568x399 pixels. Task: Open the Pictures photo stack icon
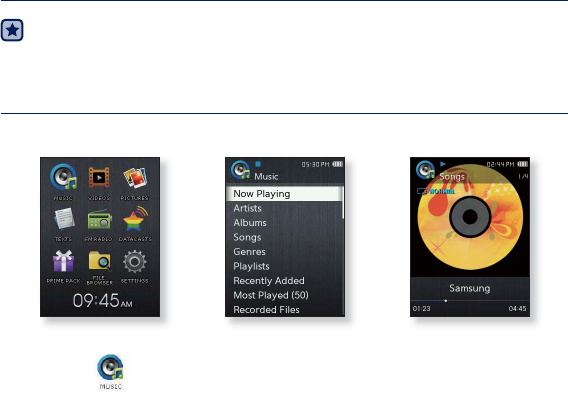click(135, 178)
